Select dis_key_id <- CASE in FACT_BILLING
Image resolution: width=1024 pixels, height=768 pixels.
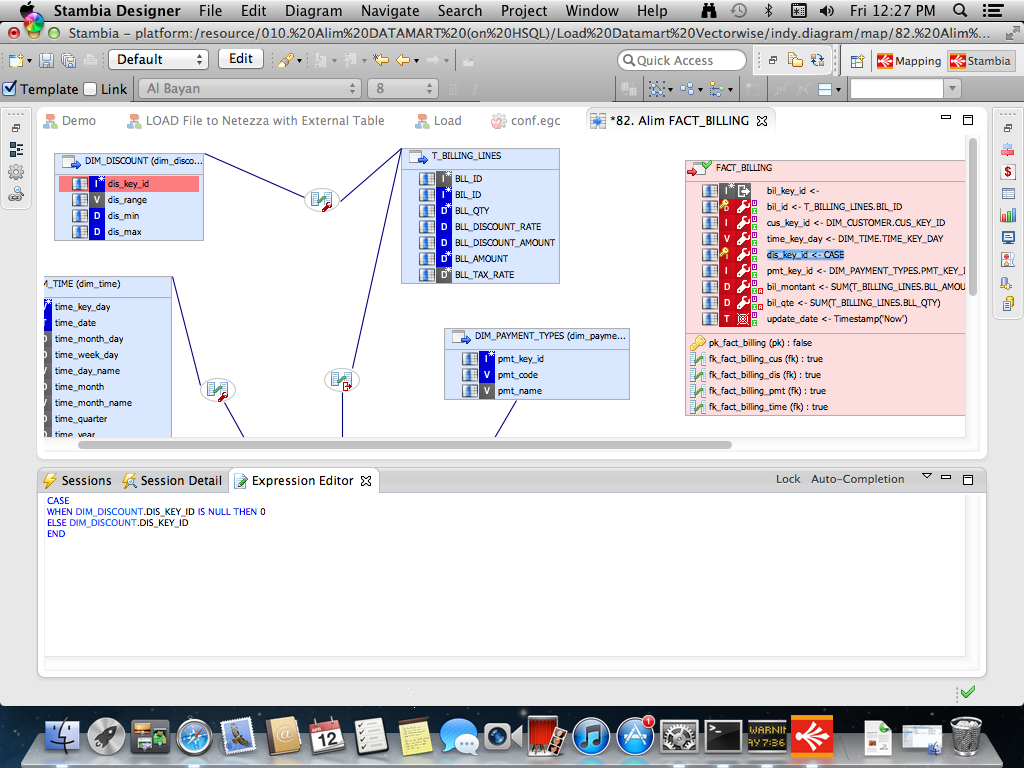pos(805,255)
